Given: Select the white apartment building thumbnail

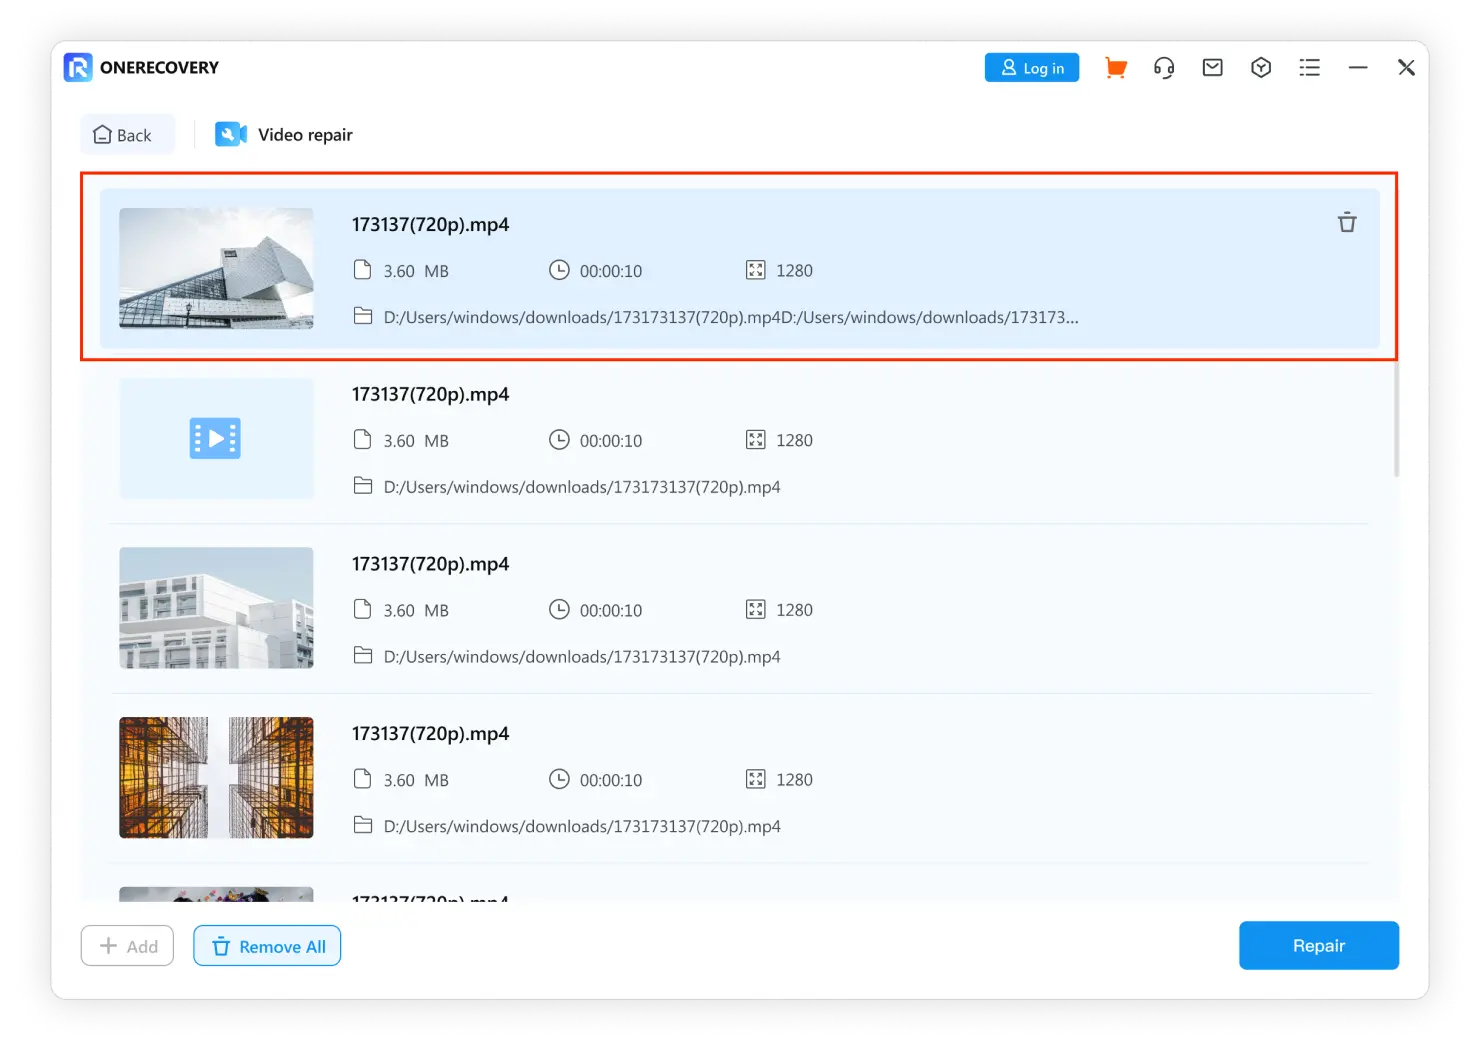Looking at the screenshot, I should (216, 608).
